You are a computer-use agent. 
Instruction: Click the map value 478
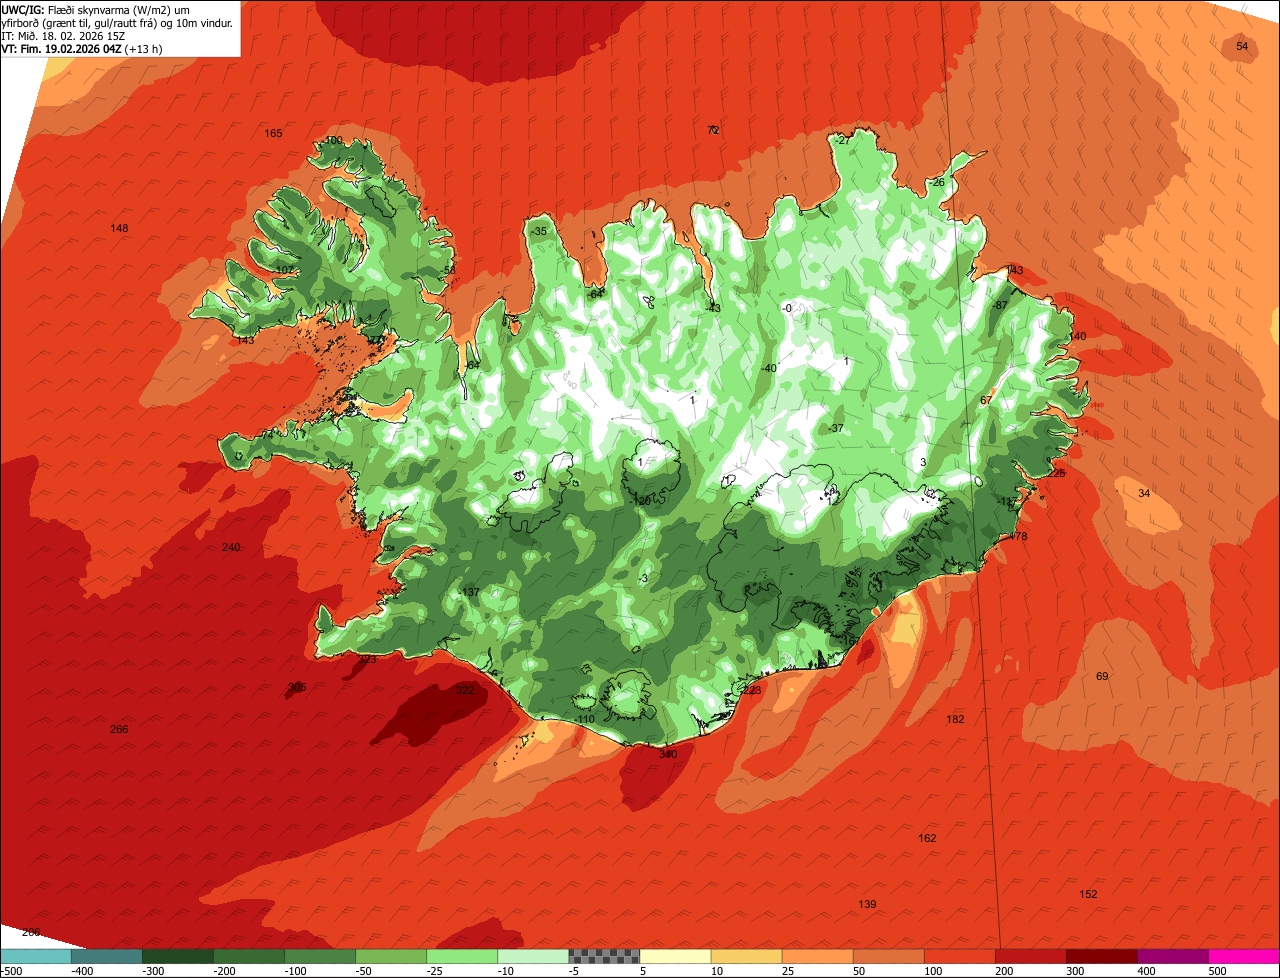tap(1018, 538)
